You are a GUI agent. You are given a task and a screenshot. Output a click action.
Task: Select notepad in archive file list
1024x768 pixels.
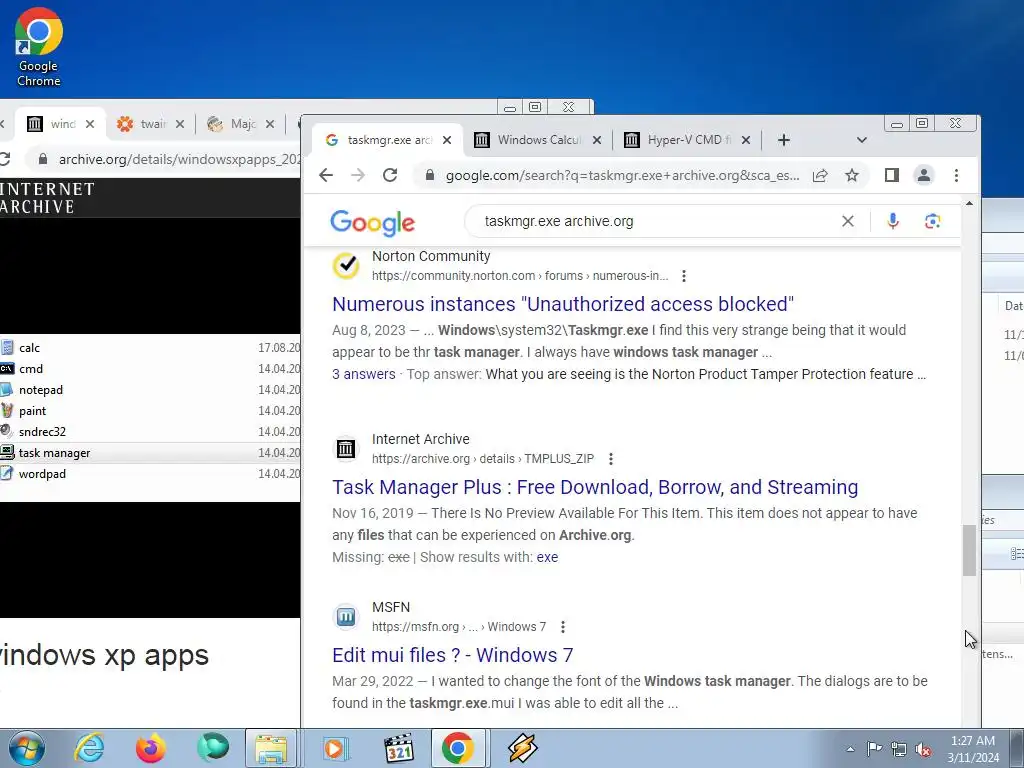[40, 390]
